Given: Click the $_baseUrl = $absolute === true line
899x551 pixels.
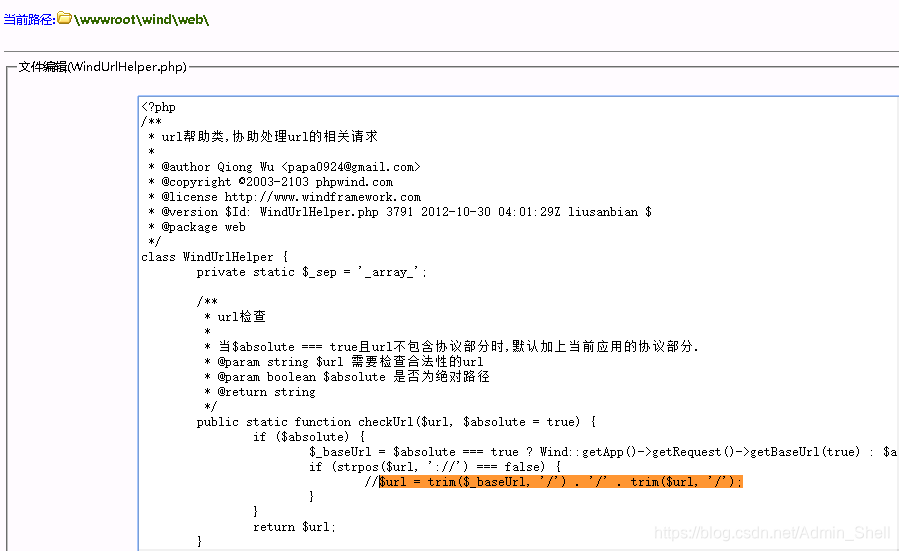Looking at the screenshot, I should 603,452.
